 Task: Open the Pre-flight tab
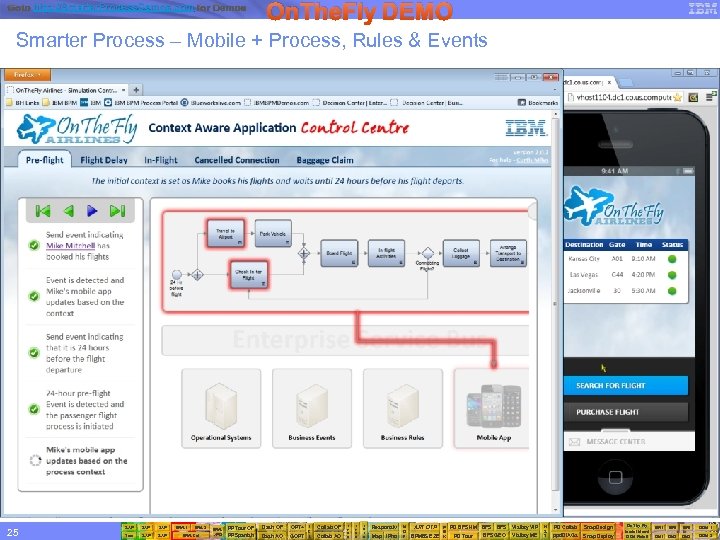[x=45, y=160]
